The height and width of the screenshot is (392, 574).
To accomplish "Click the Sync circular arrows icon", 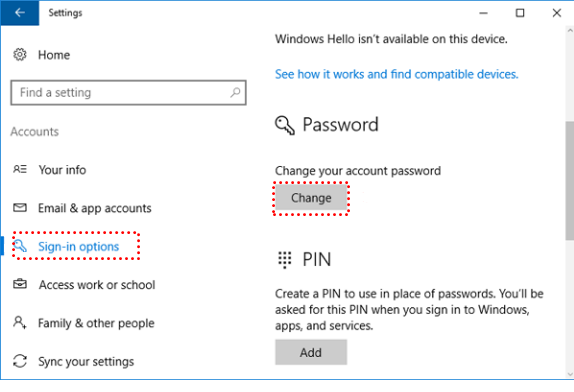I will [x=20, y=361].
